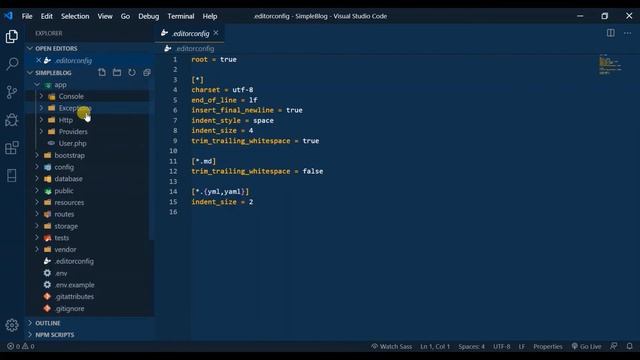Image resolution: width=640 pixels, height=360 pixels.
Task: Close the .editorconfig tab
Action: click(216, 33)
